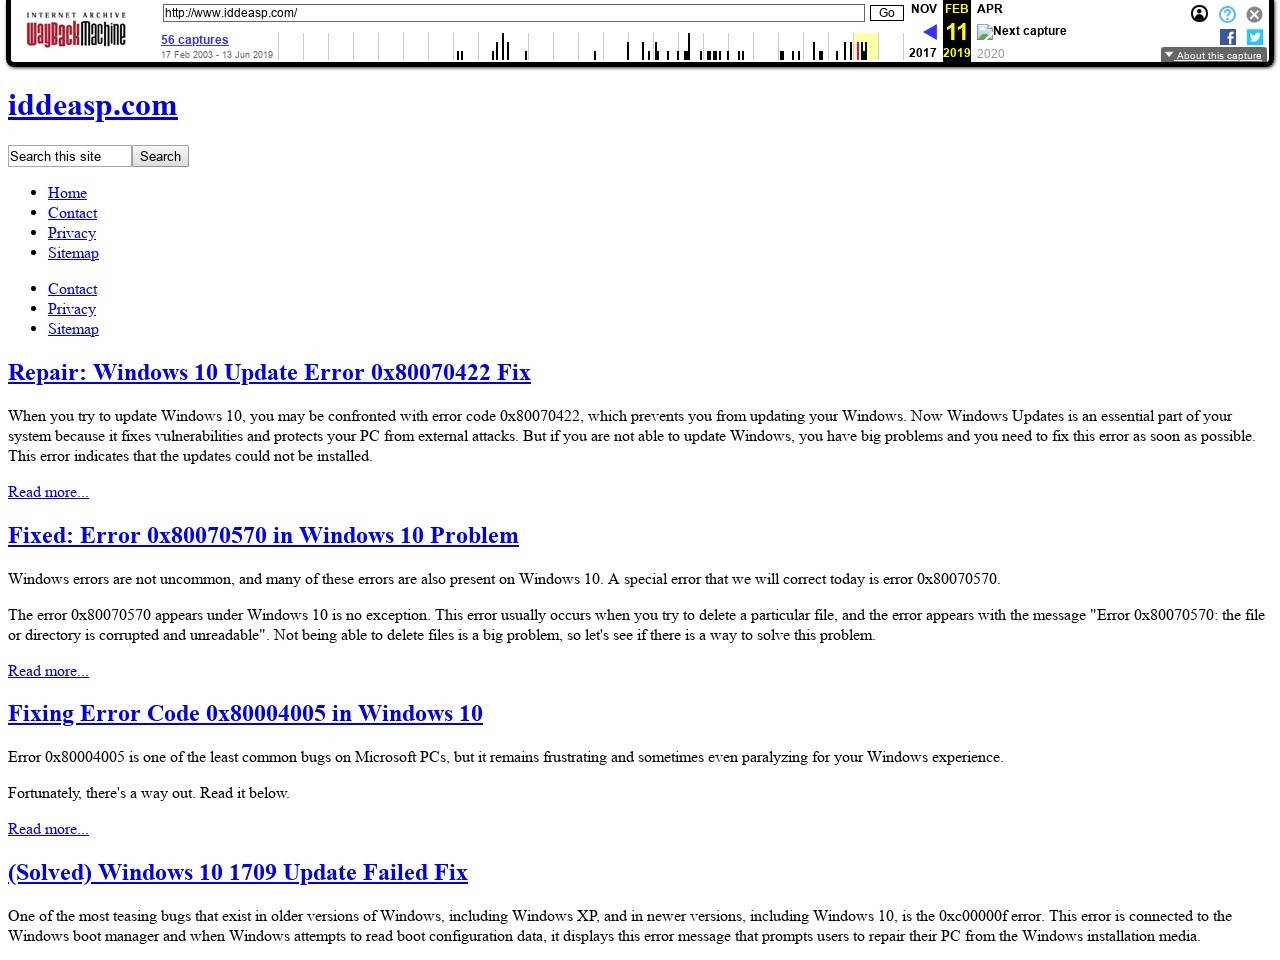
Task: Open Repair Windows 10 Update Error article
Action: tap(269, 372)
